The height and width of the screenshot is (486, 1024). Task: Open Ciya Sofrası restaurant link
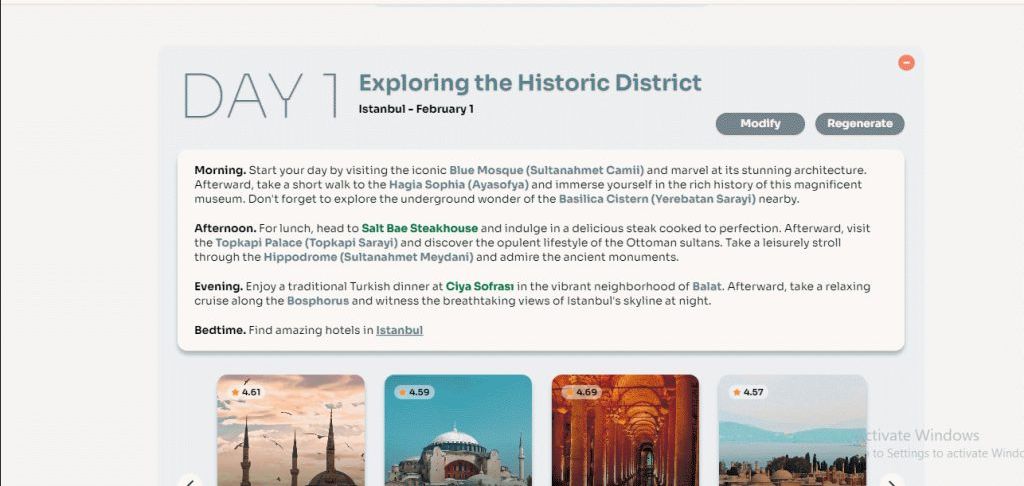[480, 287]
